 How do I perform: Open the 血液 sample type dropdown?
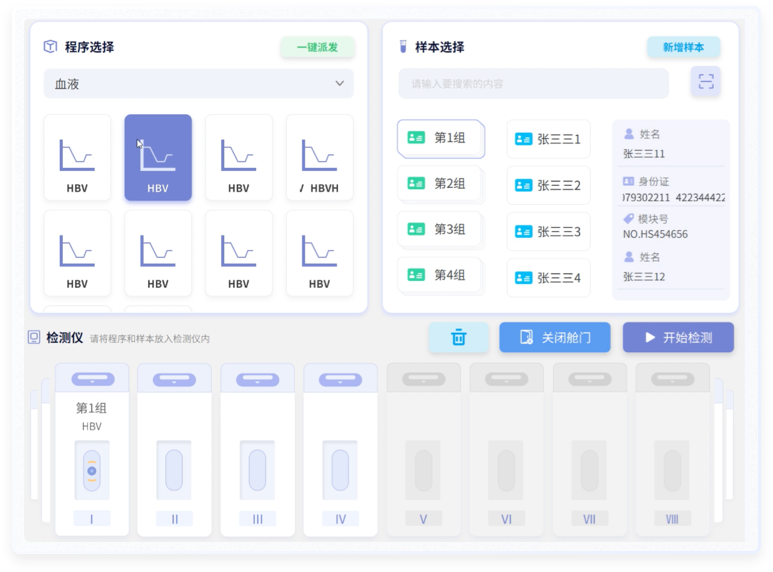199,83
